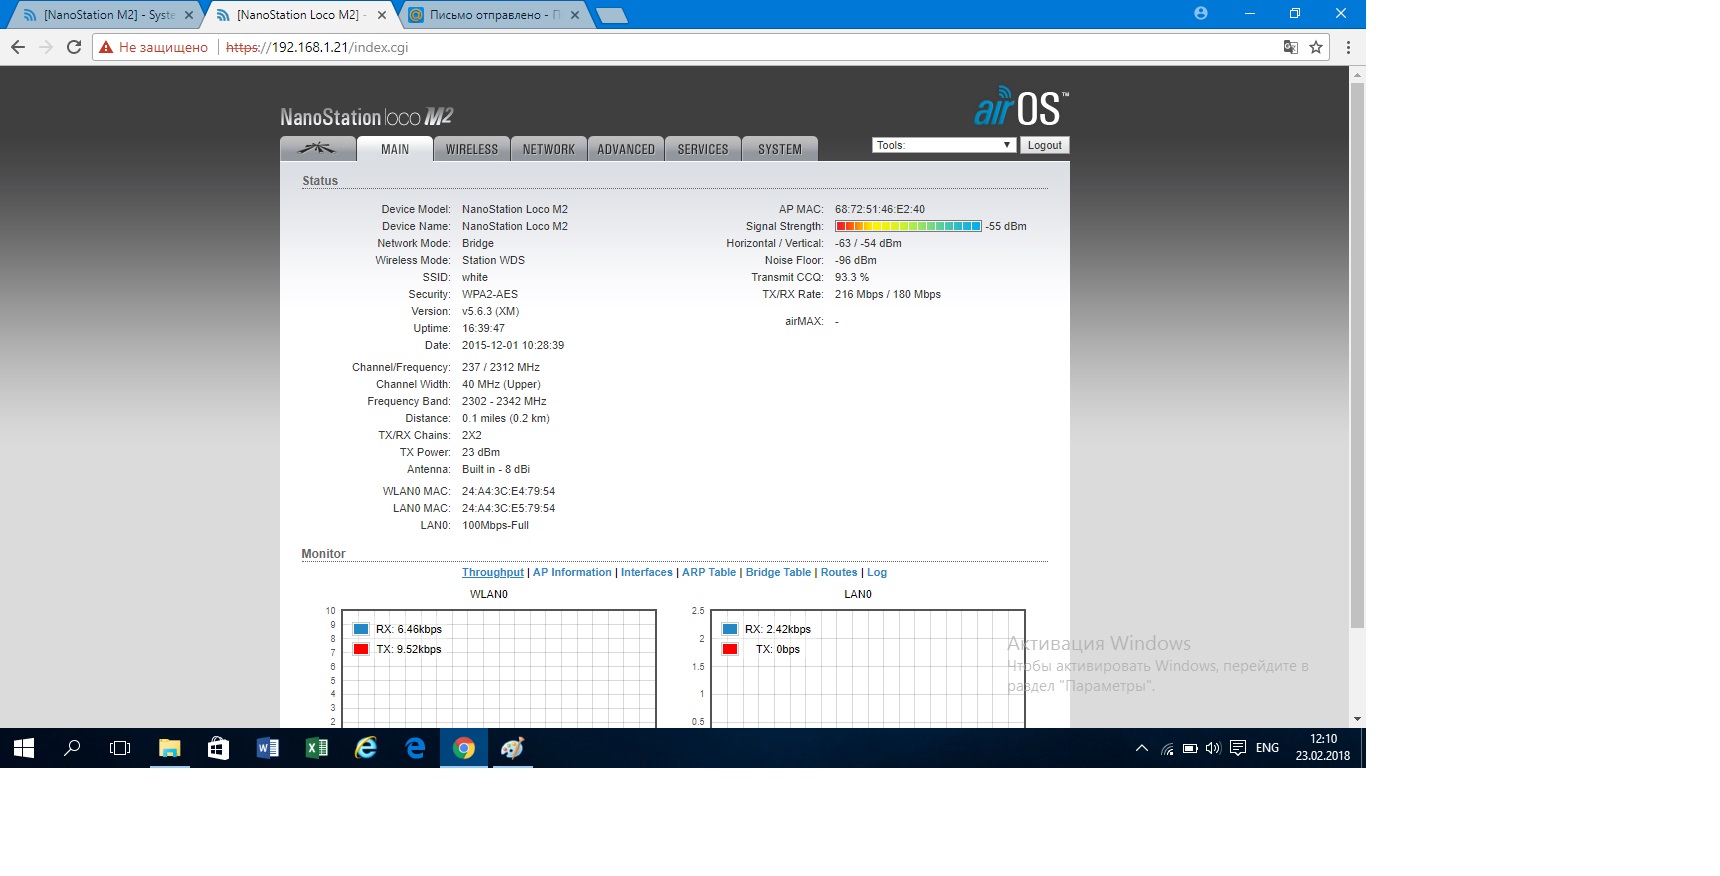
Task: Click the browser back arrow
Action: pos(18,47)
